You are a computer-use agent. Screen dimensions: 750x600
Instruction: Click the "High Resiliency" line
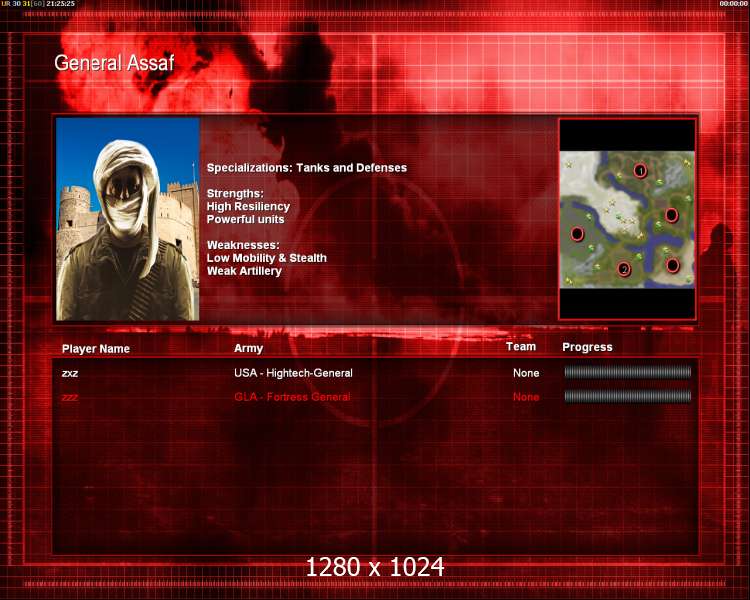pyautogui.click(x=248, y=207)
